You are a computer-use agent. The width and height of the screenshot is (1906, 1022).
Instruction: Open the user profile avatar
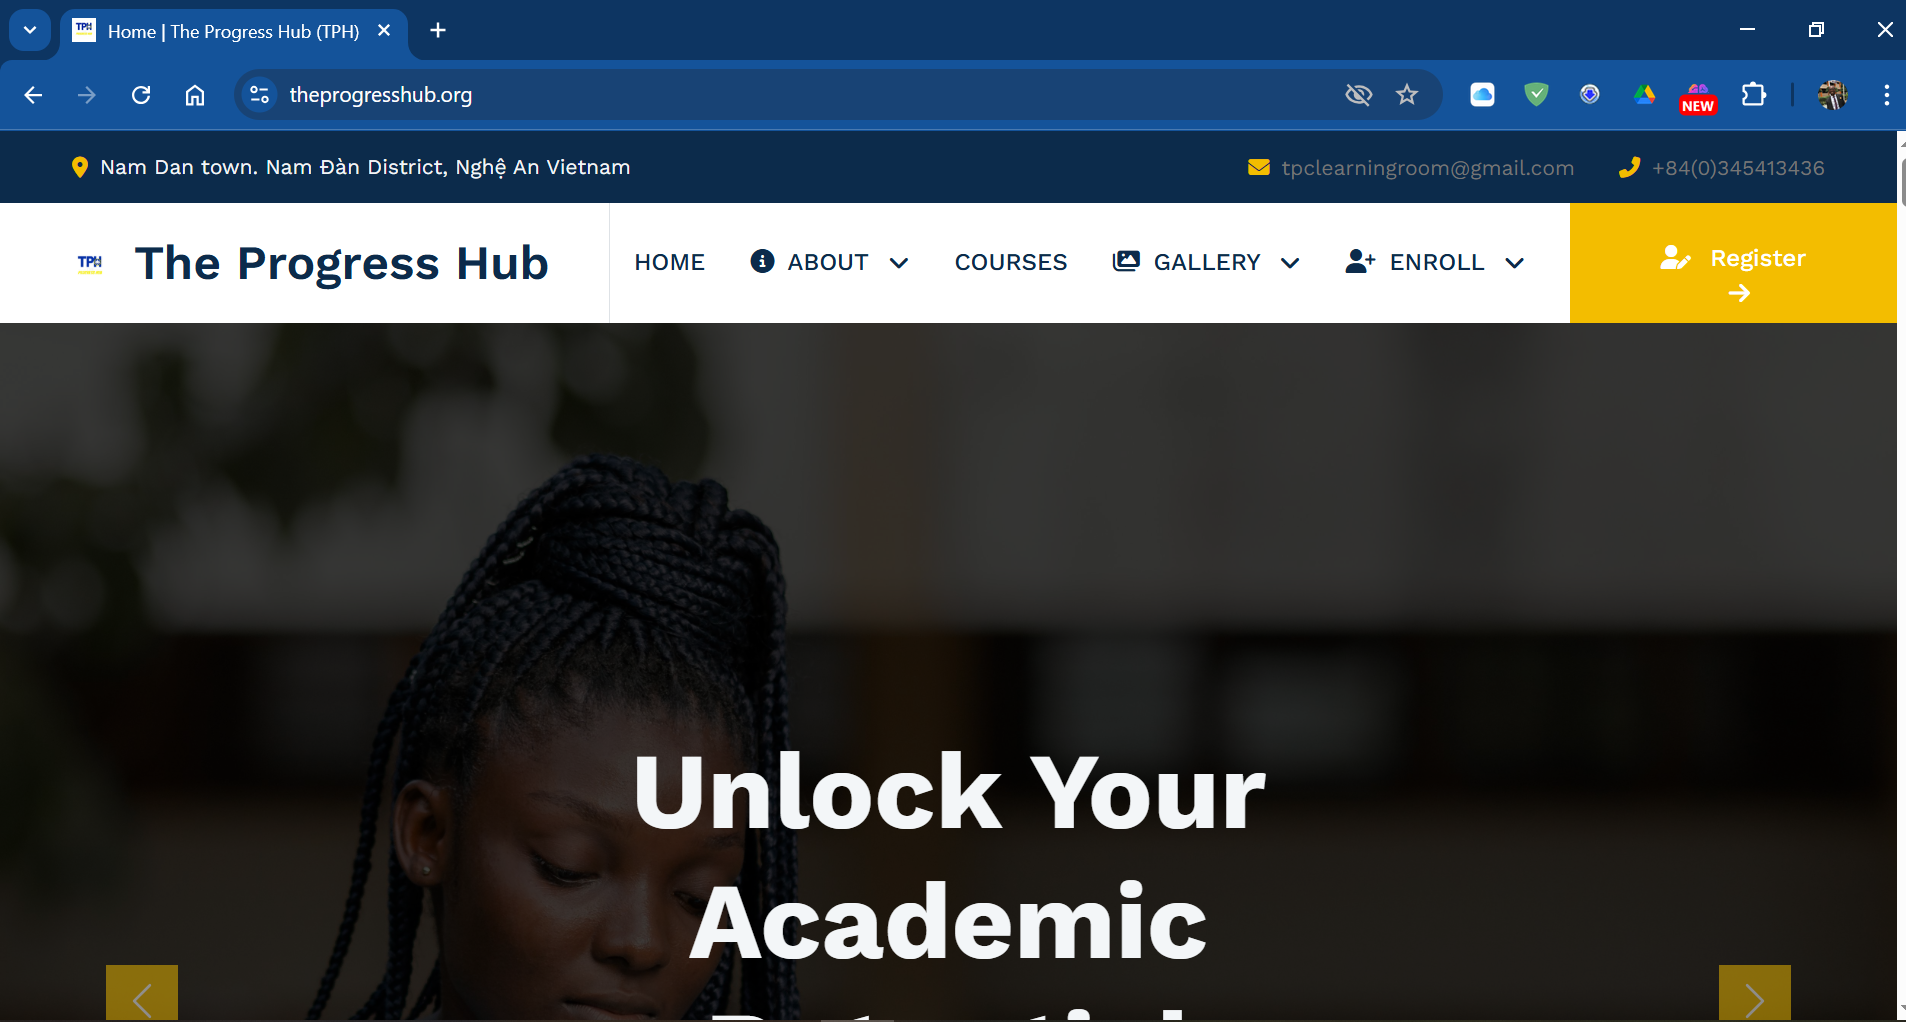(1832, 95)
